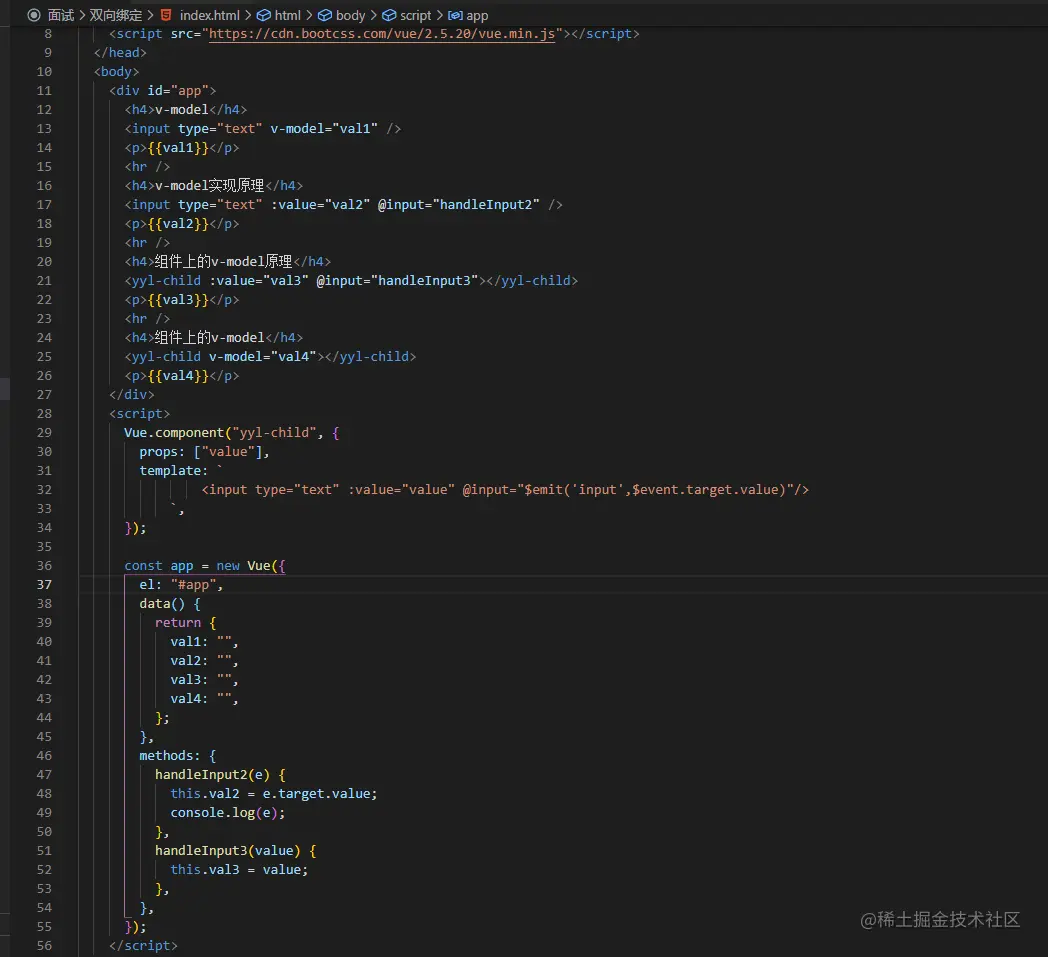The image size is (1048, 957).
Task: Click the '{{val1}}' interpolation
Action: point(178,147)
